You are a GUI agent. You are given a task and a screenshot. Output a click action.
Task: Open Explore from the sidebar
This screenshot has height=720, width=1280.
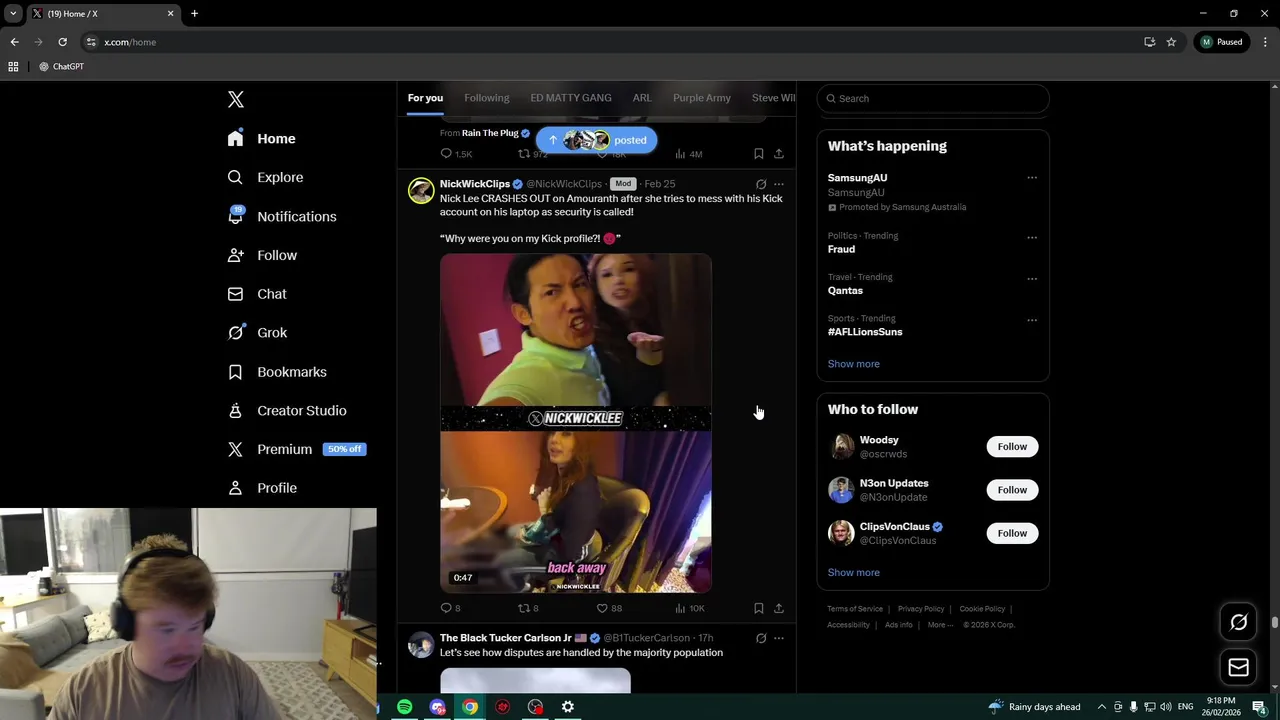265,177
